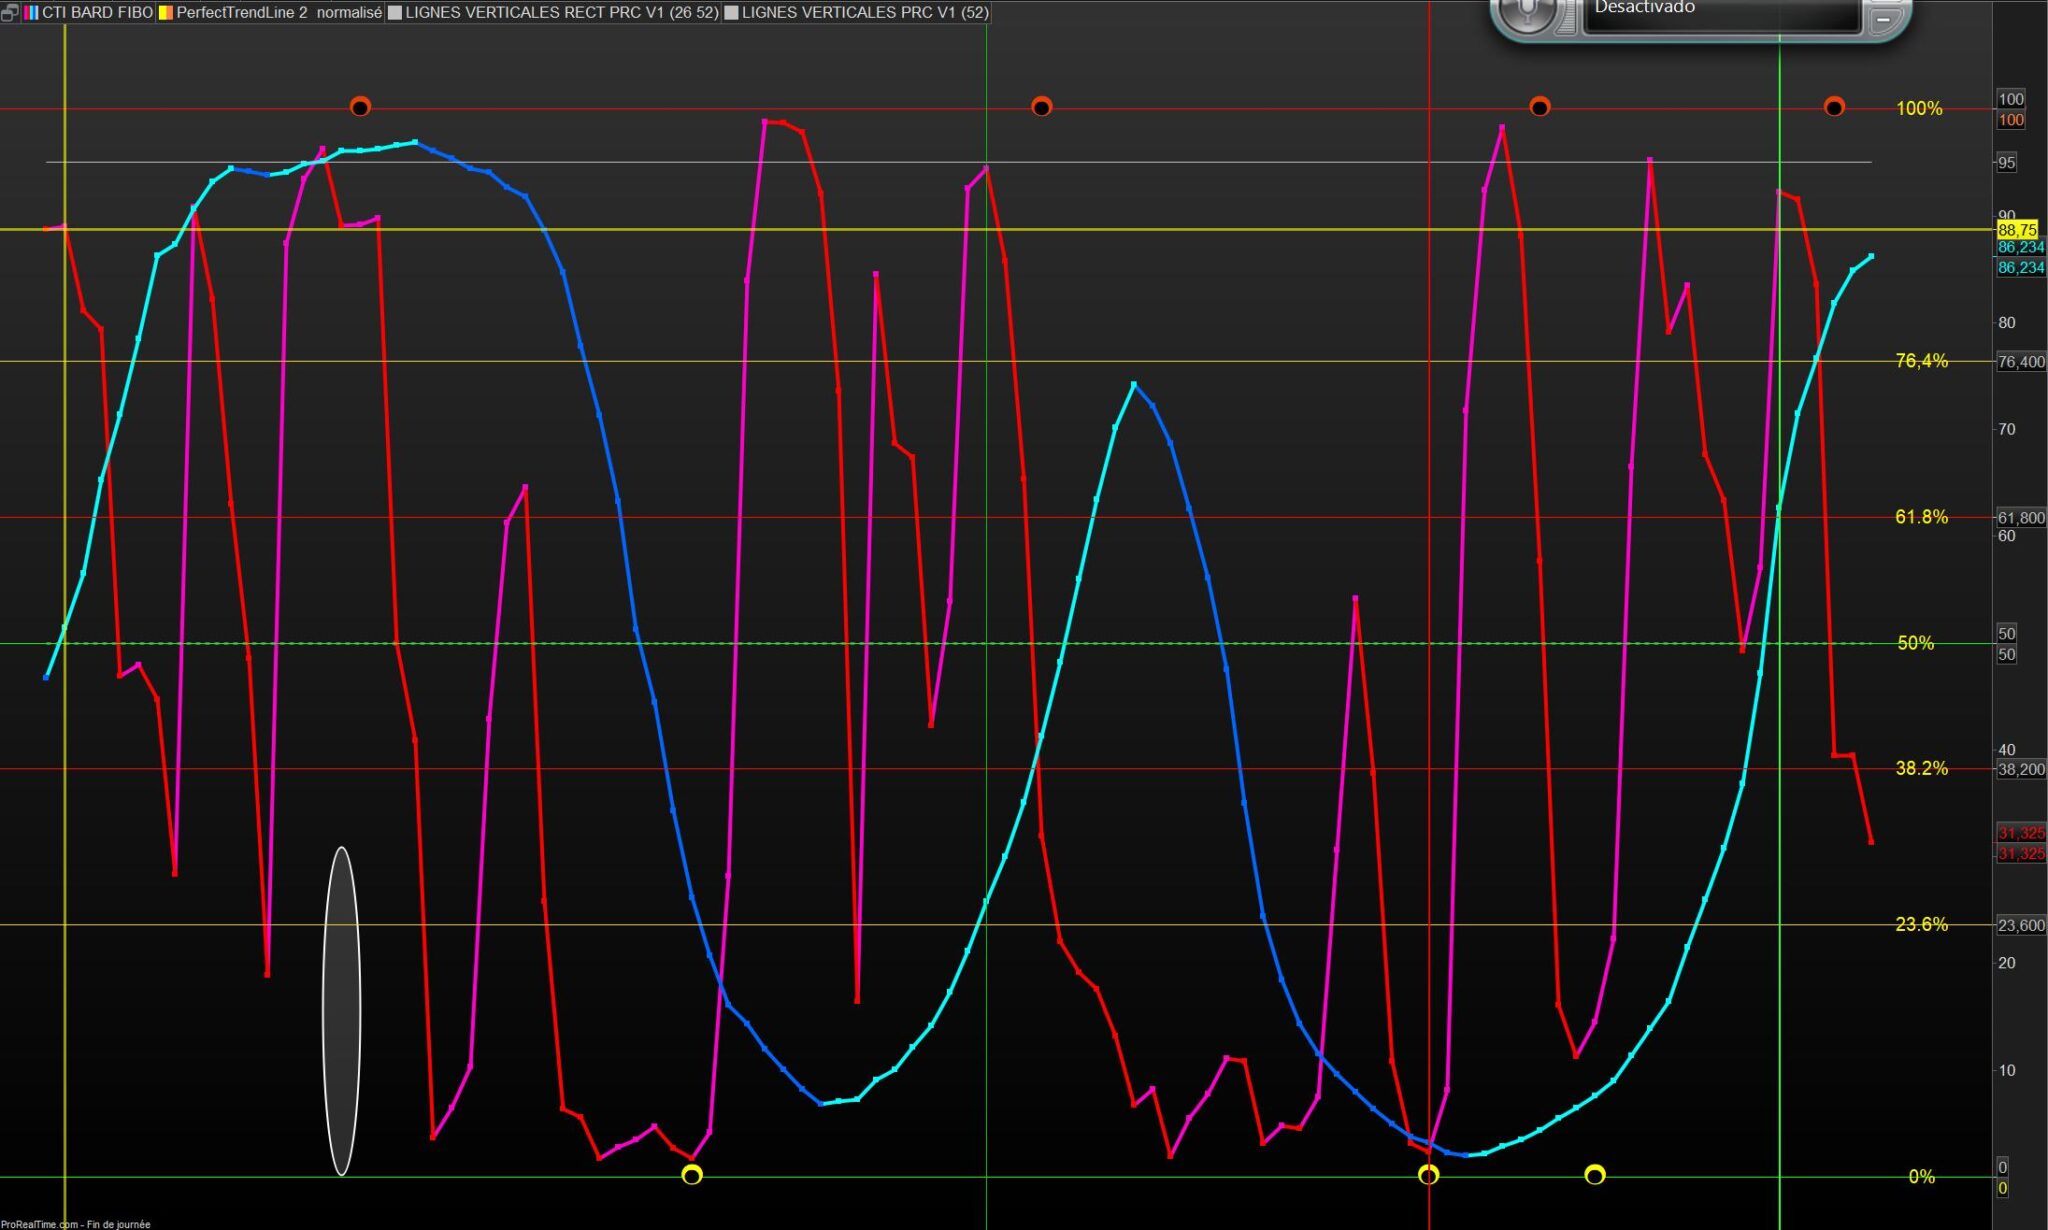2048x1230 pixels.
Task: Click the cyan 86,234 value label on the axis
Action: [x=2020, y=247]
